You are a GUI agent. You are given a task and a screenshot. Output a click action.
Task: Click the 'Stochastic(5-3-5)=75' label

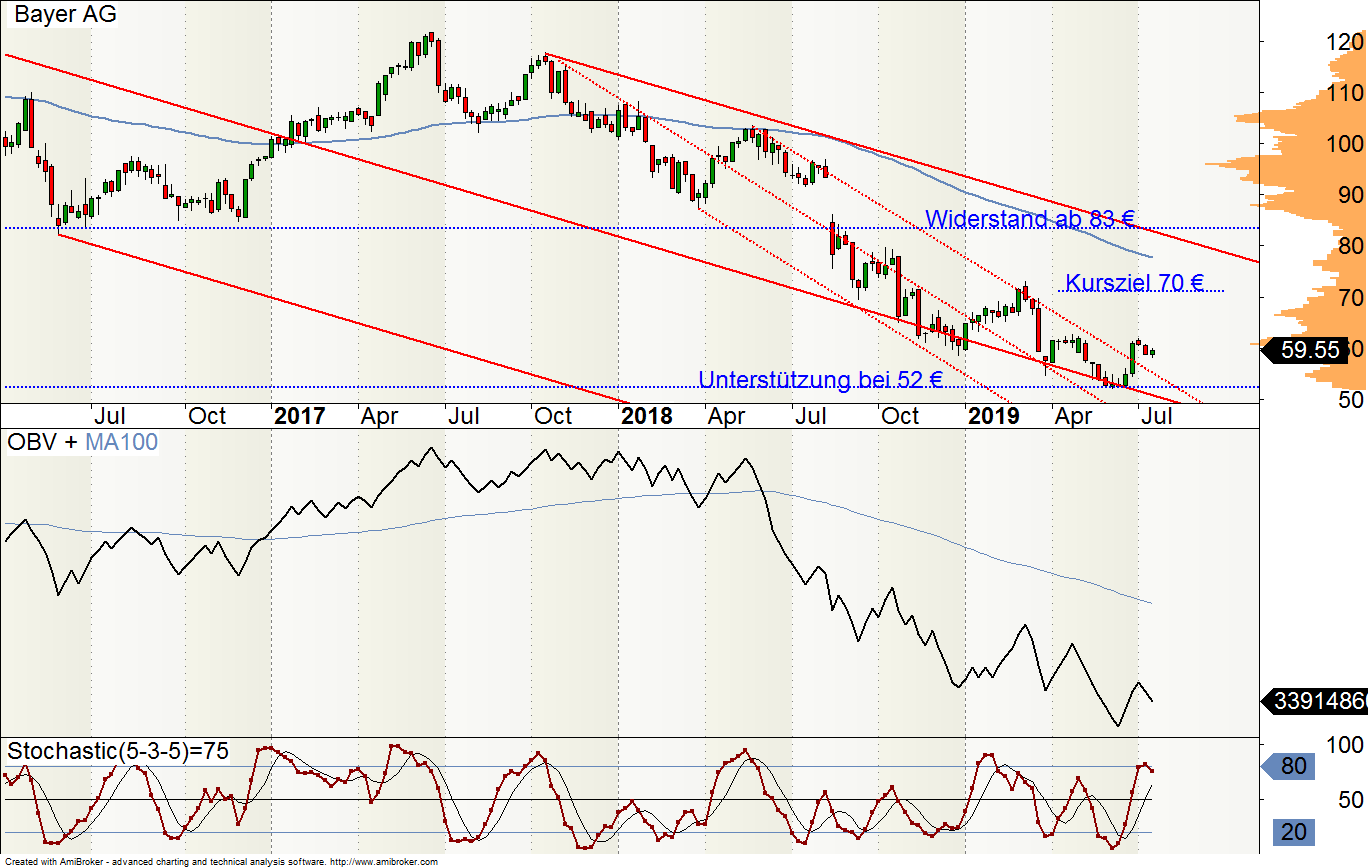pos(117,751)
